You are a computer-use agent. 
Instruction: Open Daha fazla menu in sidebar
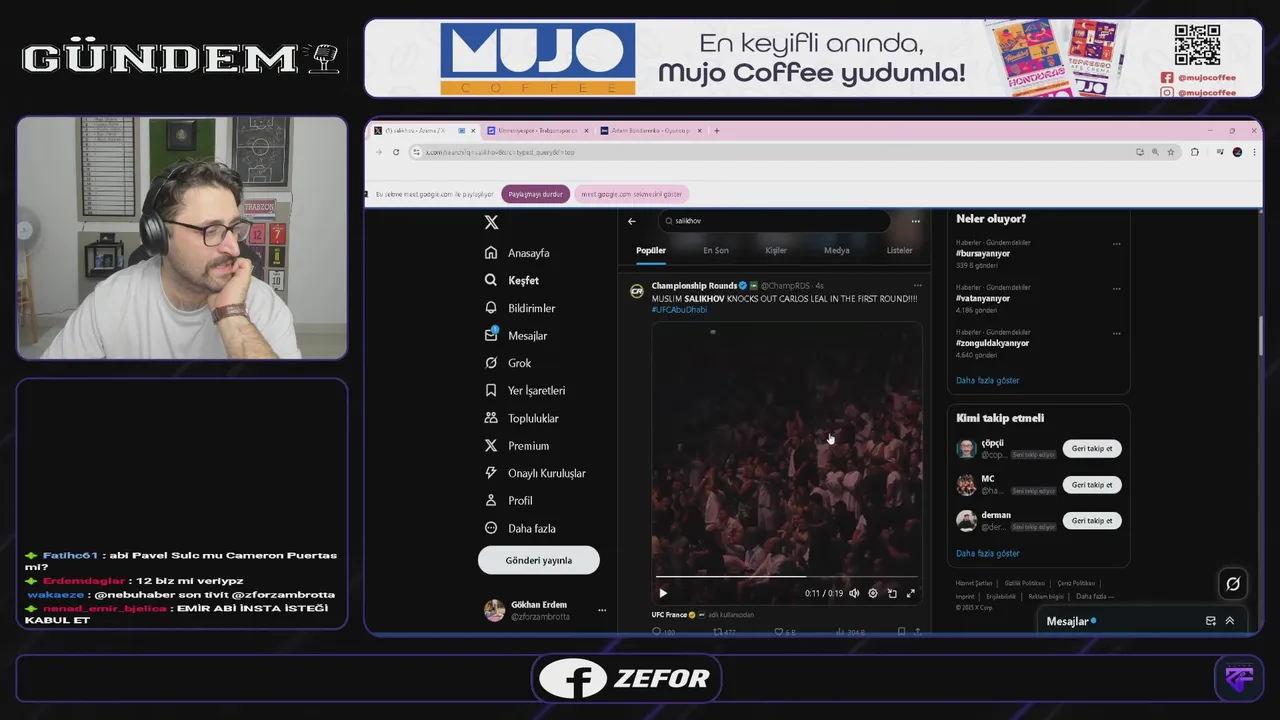[x=519, y=528]
